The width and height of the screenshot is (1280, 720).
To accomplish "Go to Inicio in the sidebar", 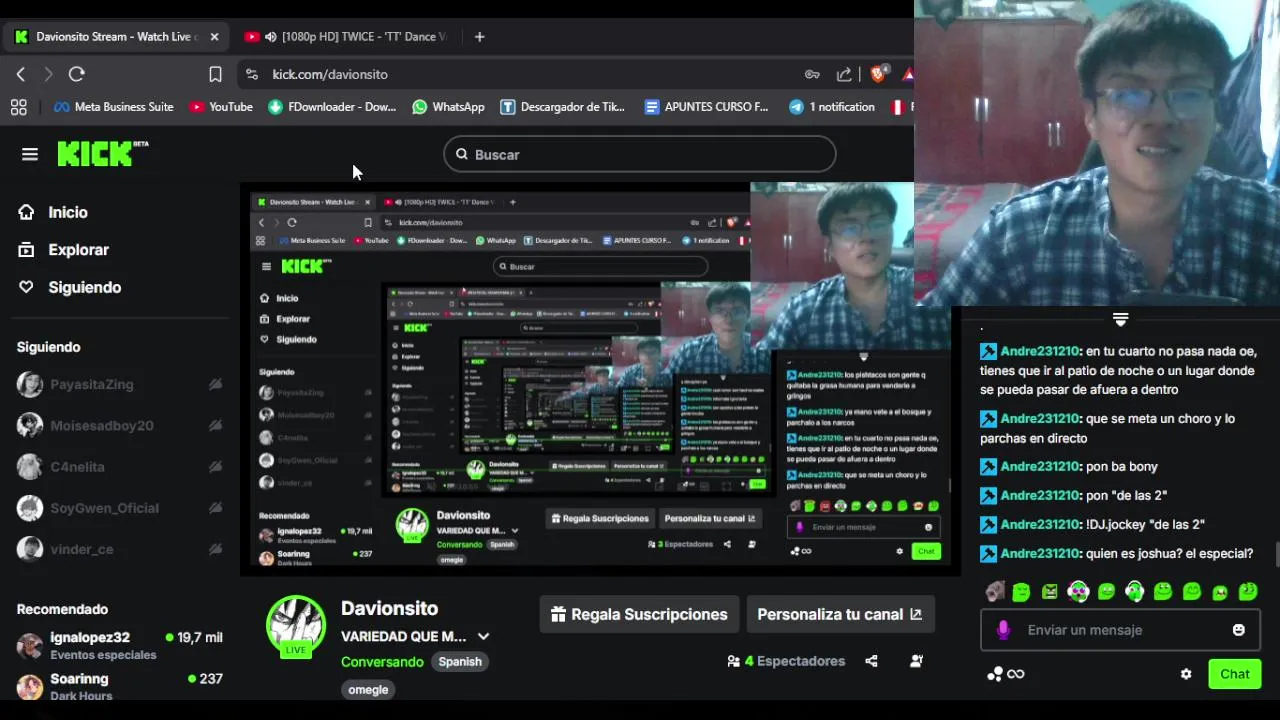I will (54, 212).
